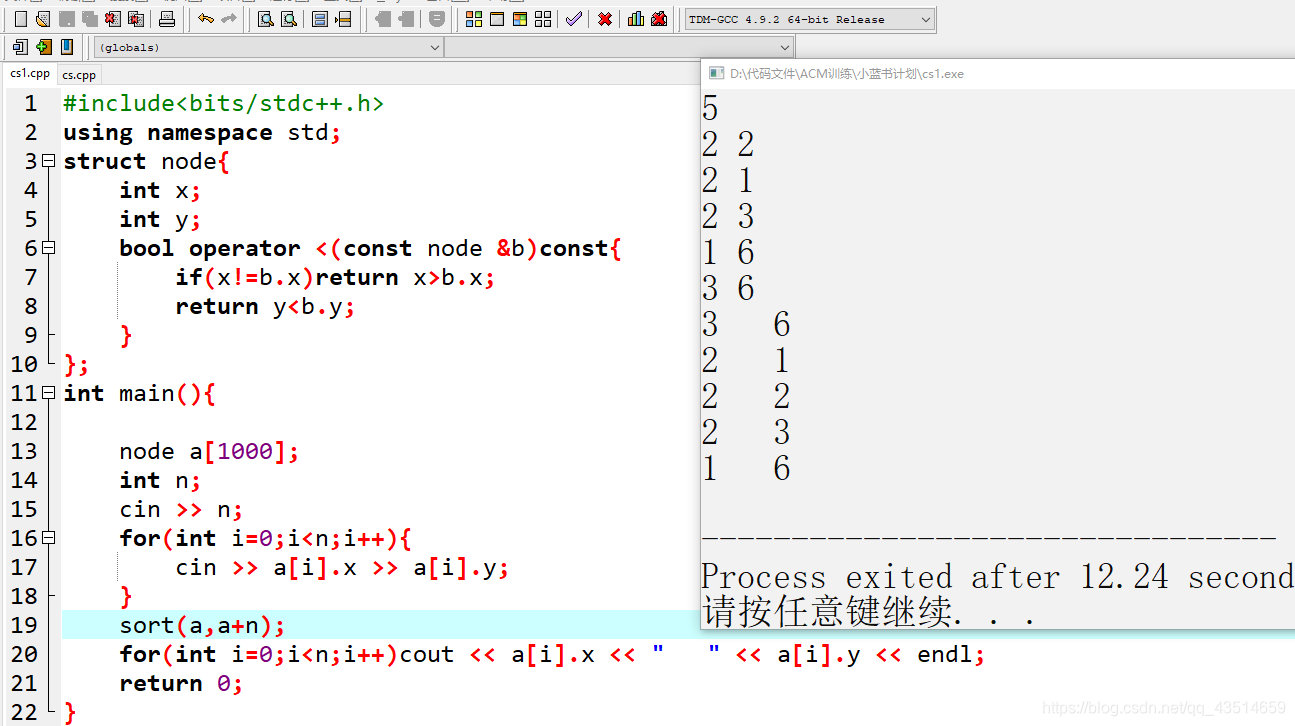Open the TDM-GCC compiler set dropdown

click(810, 19)
